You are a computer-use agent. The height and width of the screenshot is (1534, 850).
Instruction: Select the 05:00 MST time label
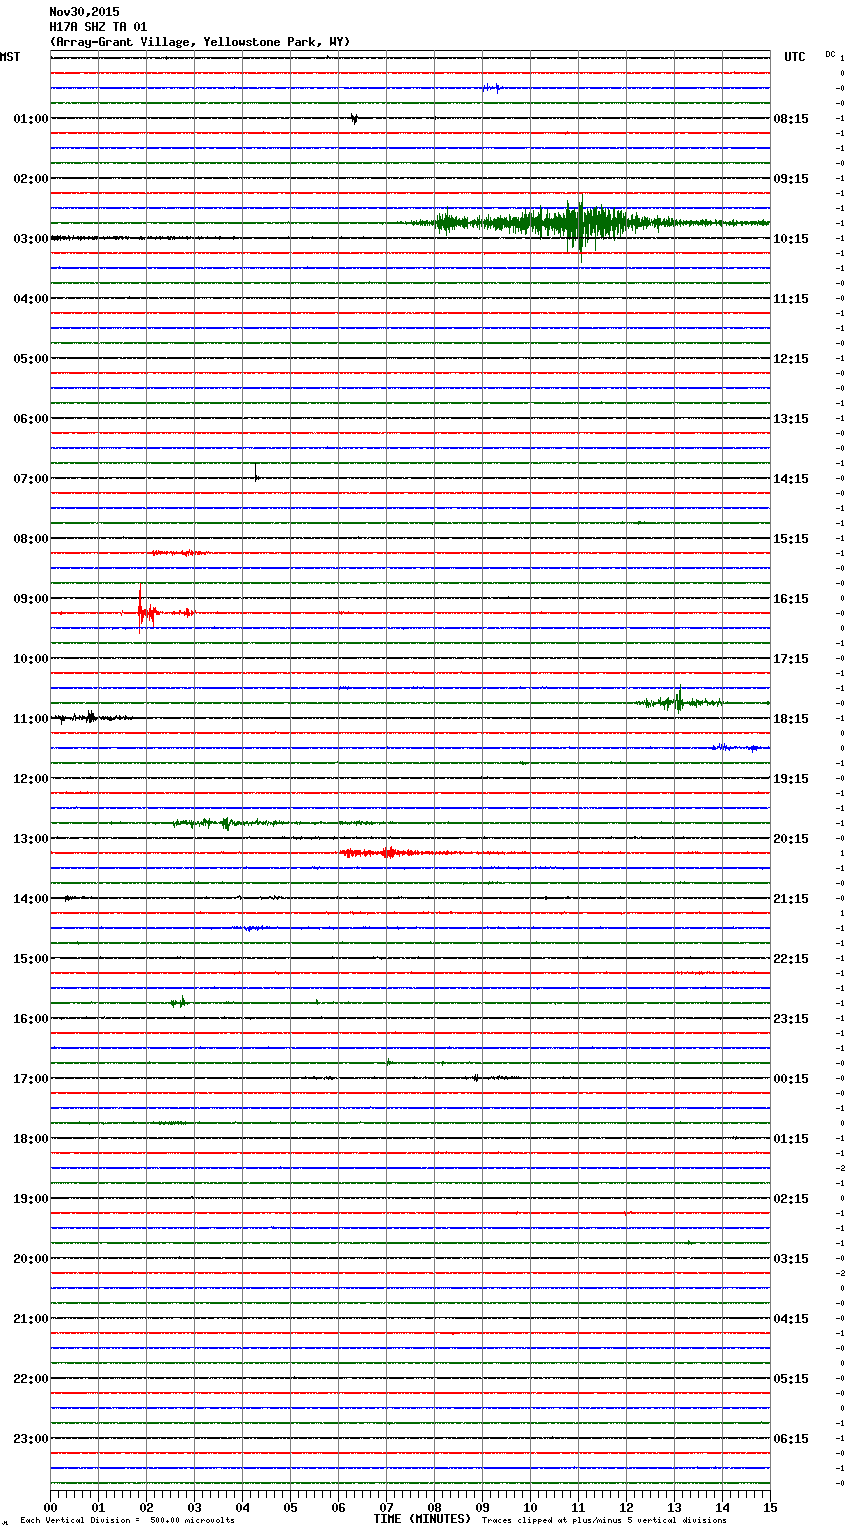[x=31, y=359]
